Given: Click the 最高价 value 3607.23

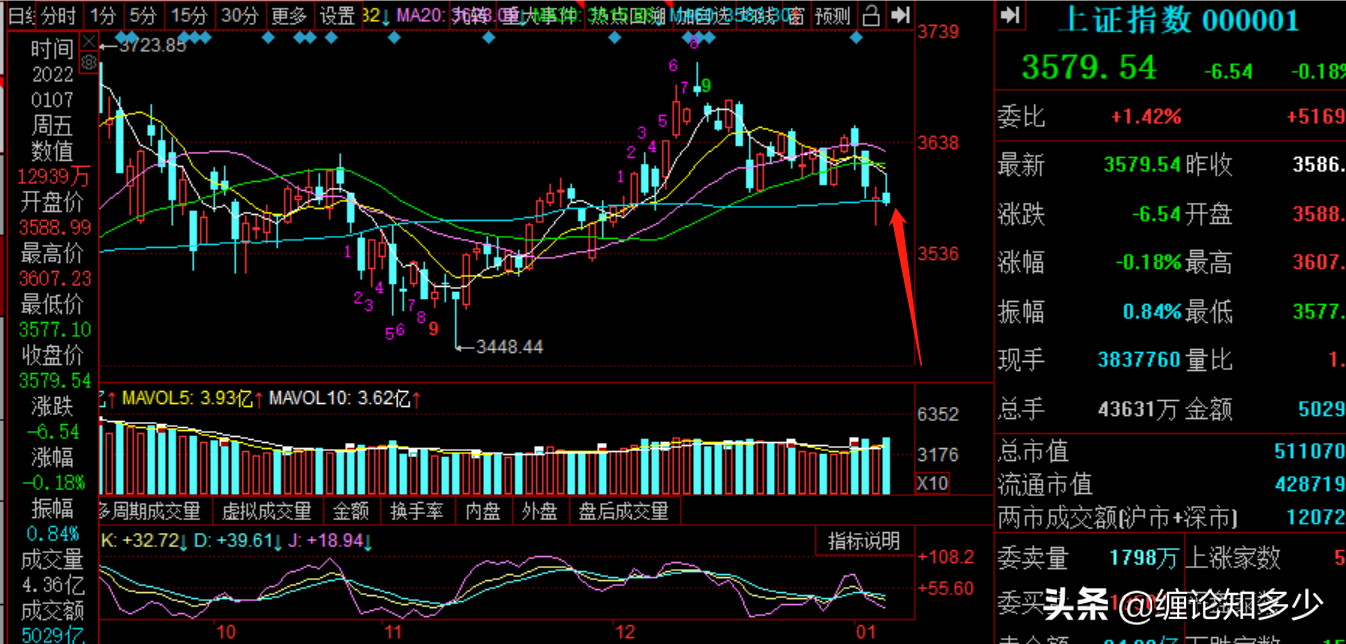Looking at the screenshot, I should (56, 279).
